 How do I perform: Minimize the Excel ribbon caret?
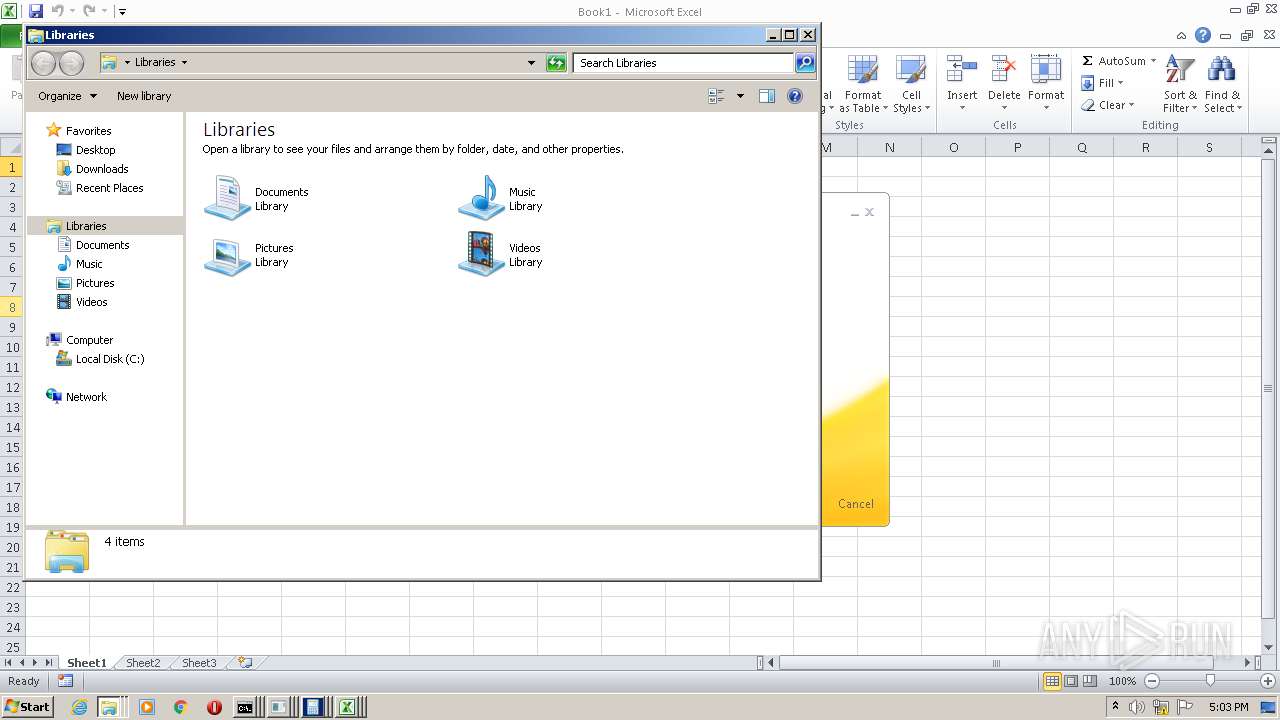[x=1183, y=35]
